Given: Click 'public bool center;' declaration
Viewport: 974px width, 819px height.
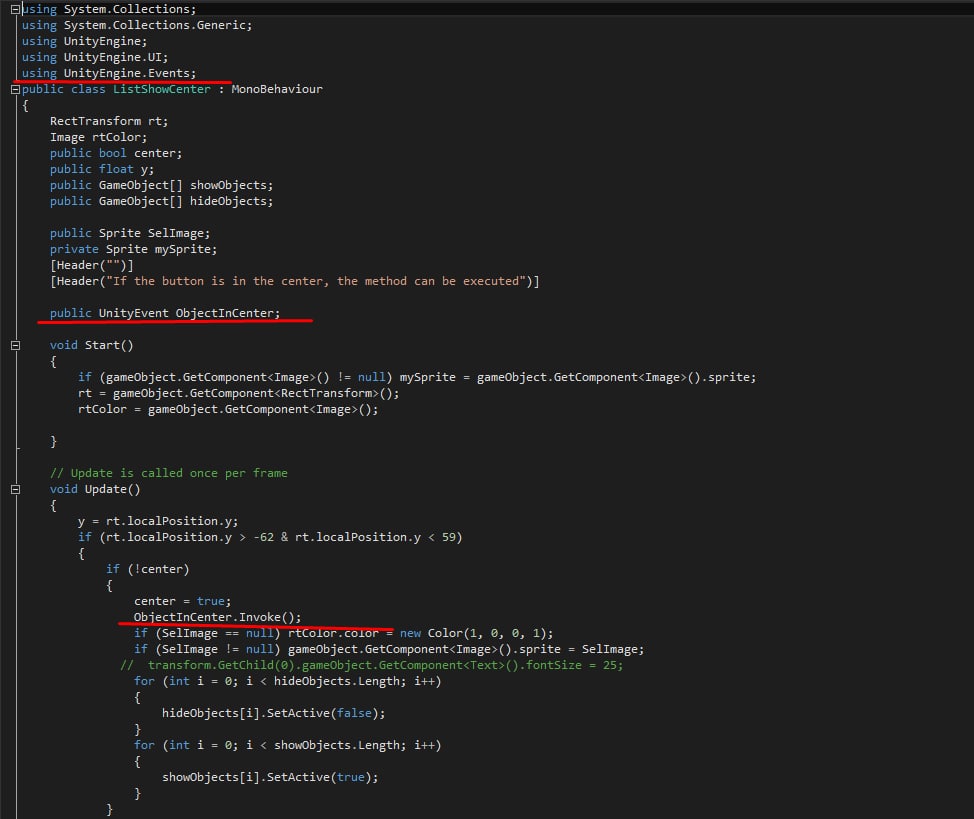Looking at the screenshot, I should pyautogui.click(x=116, y=153).
